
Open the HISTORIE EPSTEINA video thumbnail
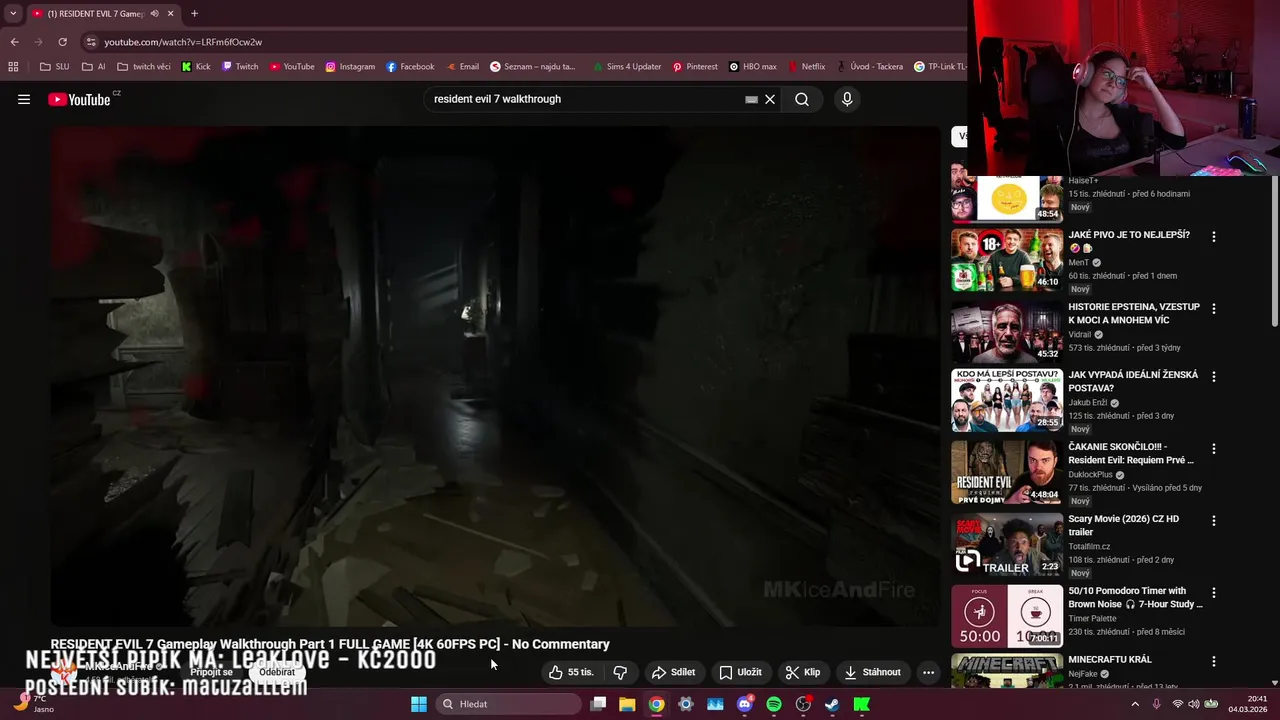1007,332
